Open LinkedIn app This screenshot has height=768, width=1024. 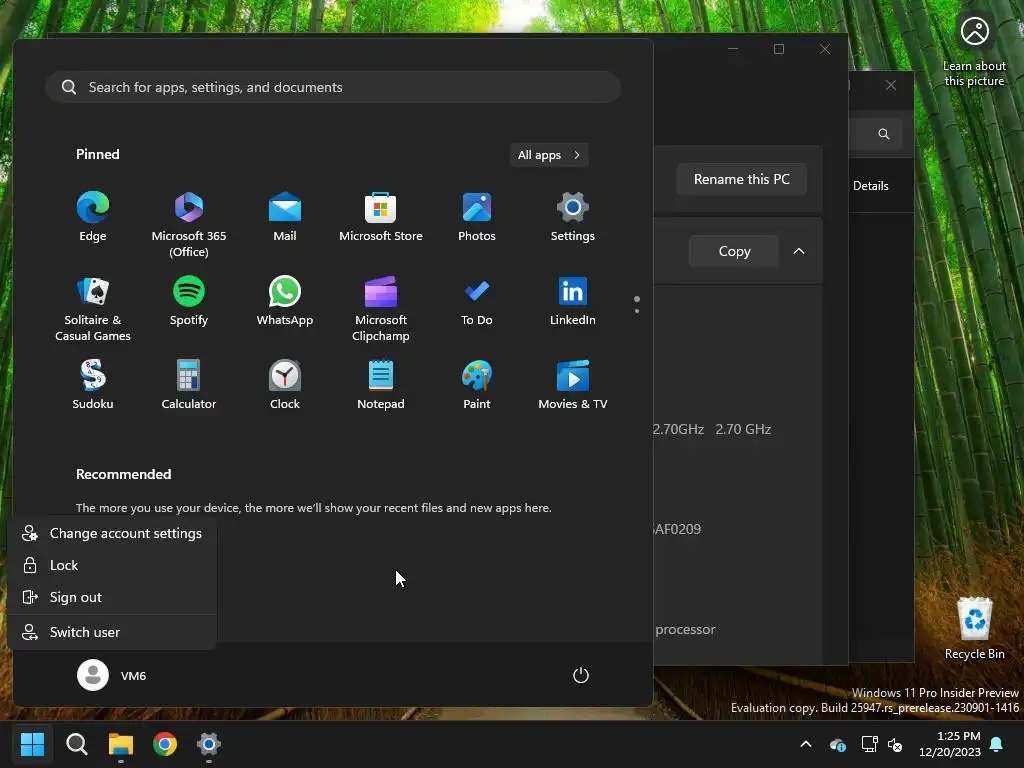click(x=573, y=302)
